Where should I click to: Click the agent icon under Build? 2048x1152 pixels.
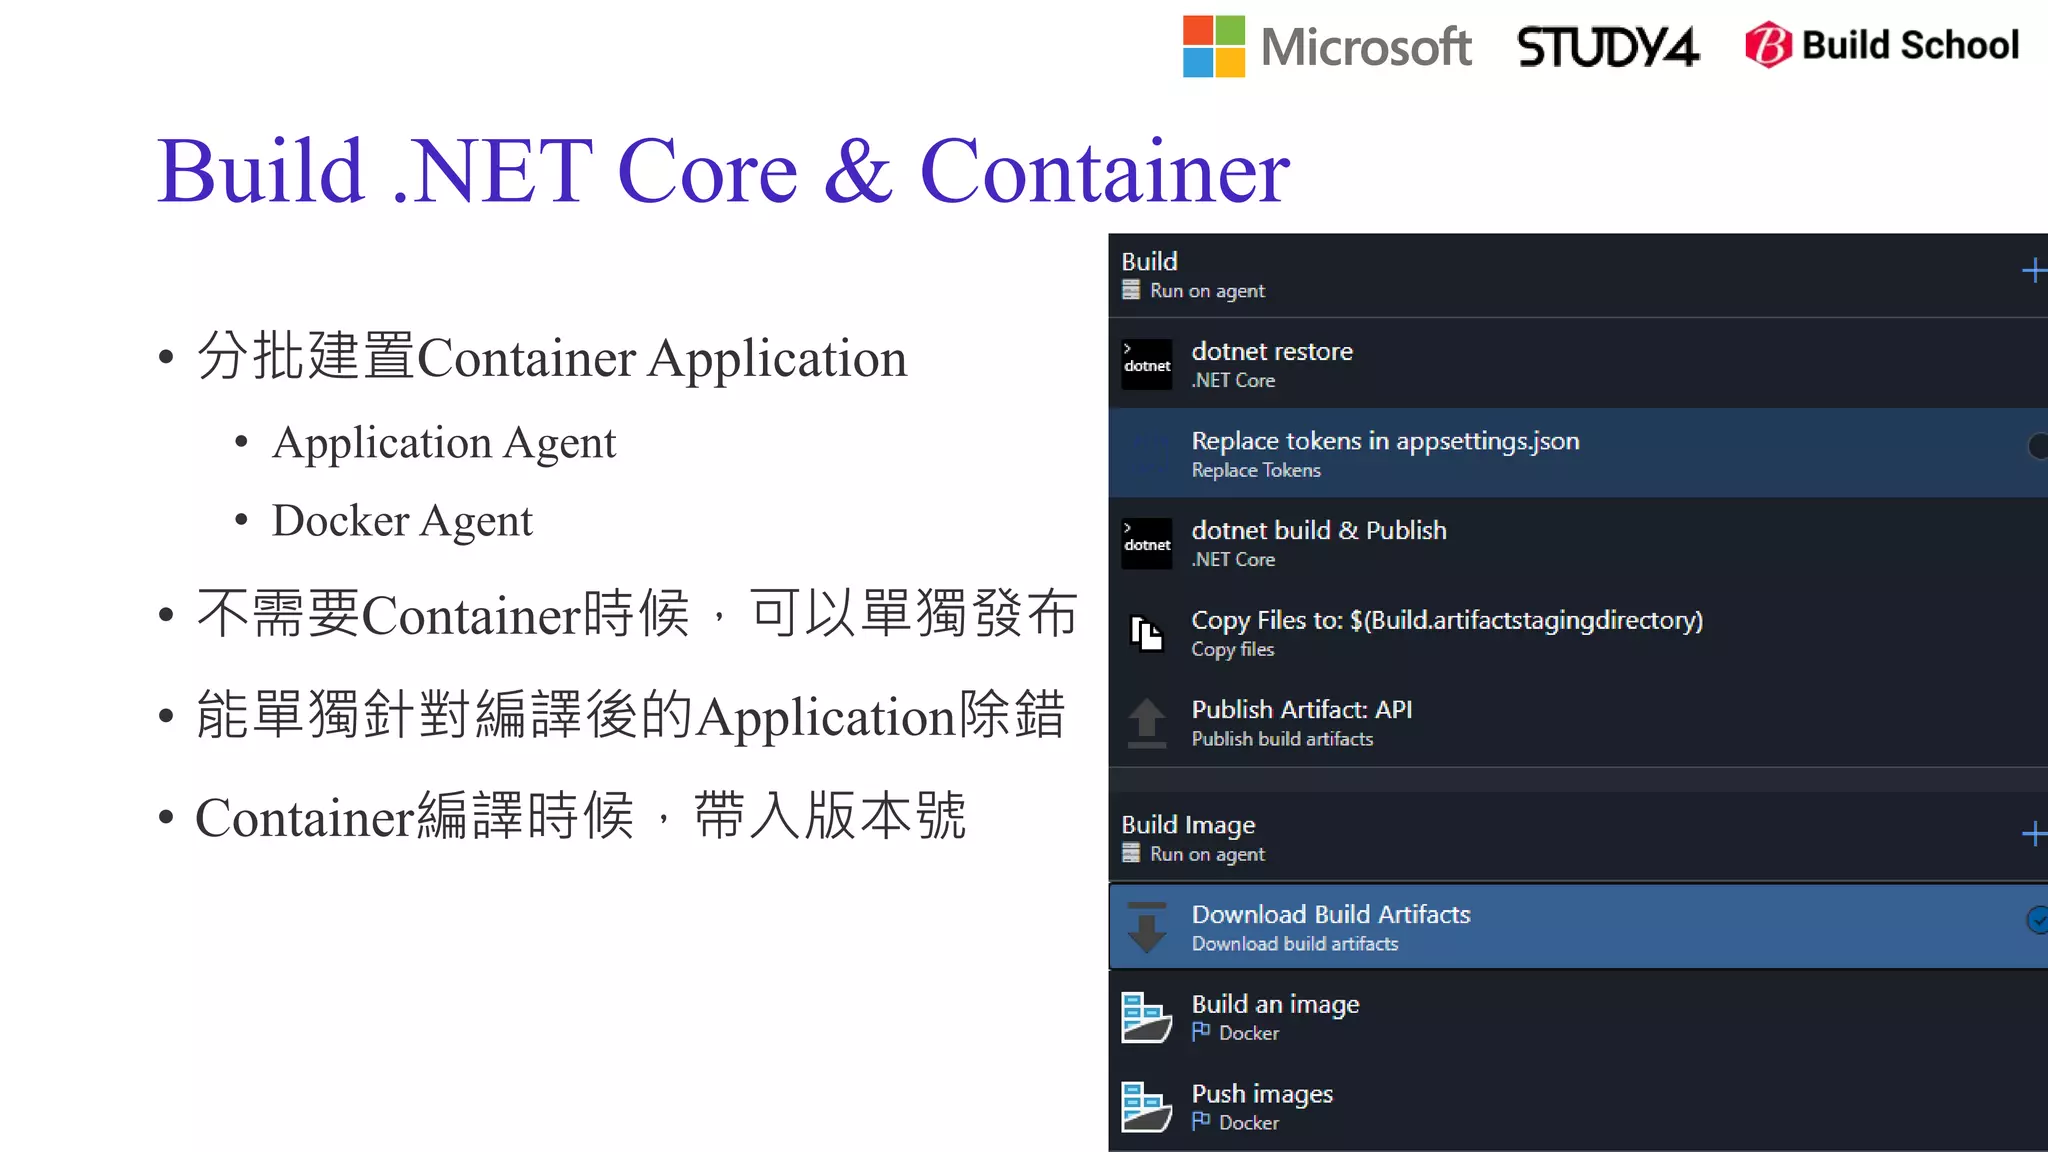1131,290
